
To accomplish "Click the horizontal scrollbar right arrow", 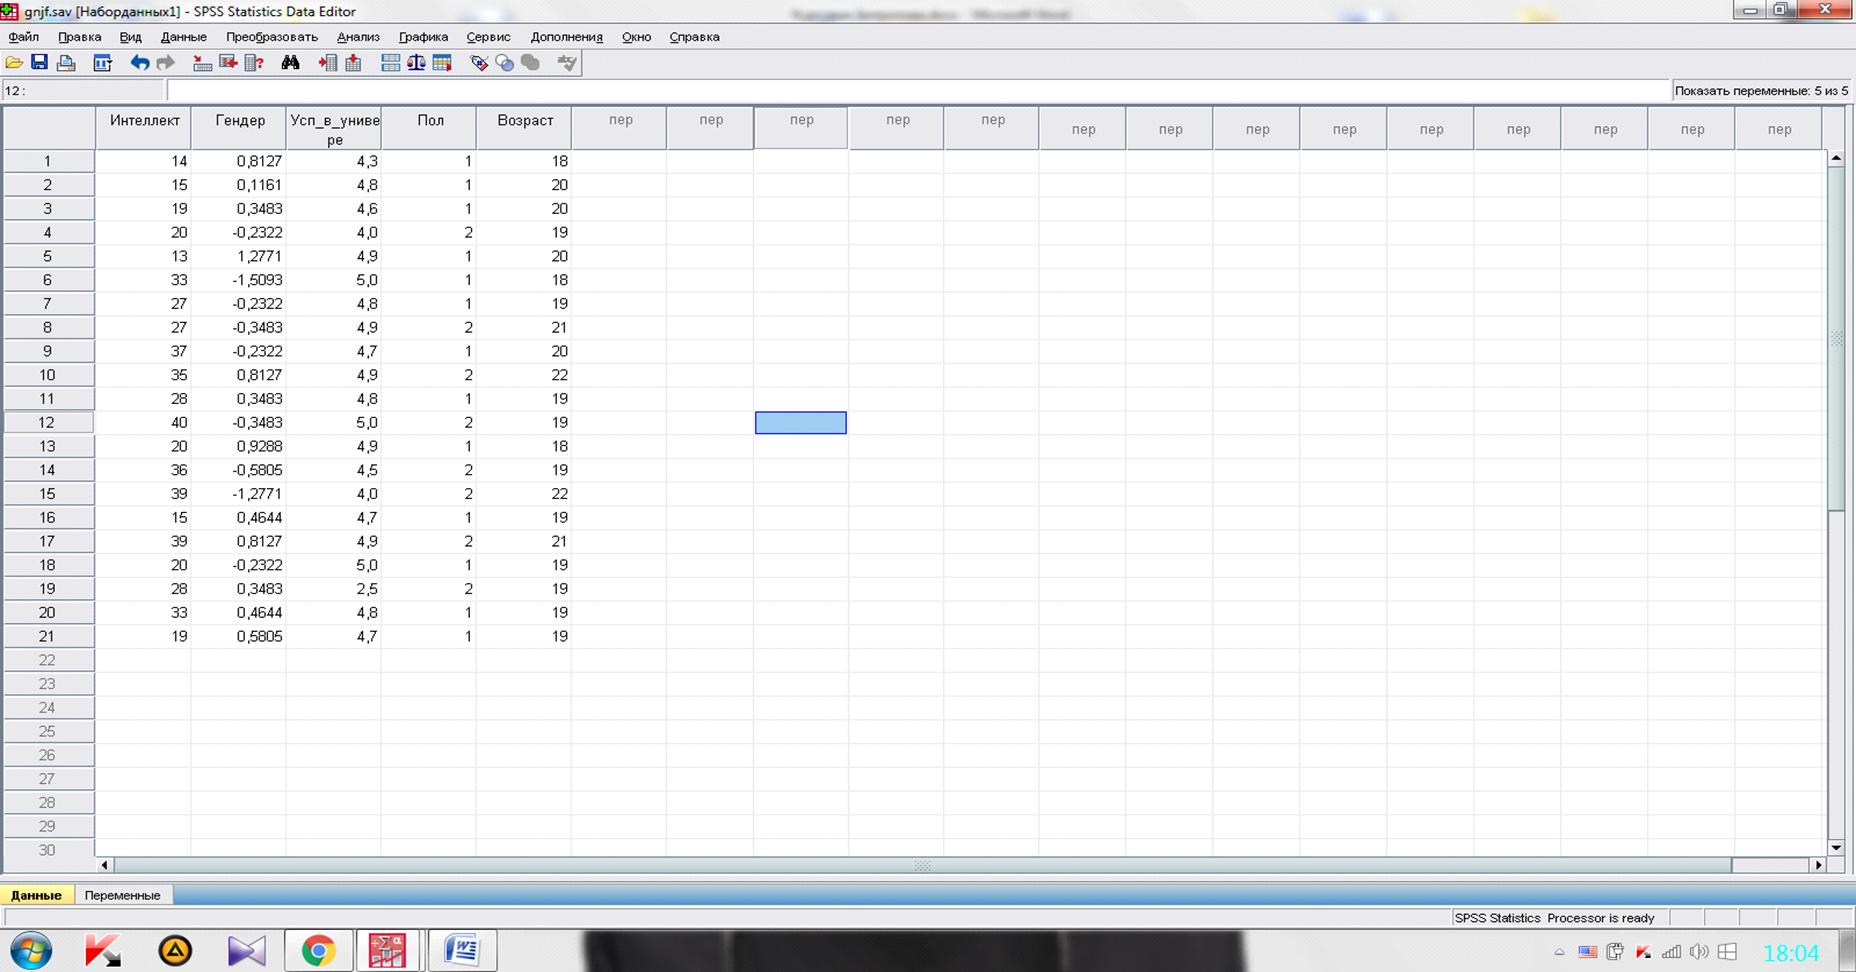I will point(1819,865).
